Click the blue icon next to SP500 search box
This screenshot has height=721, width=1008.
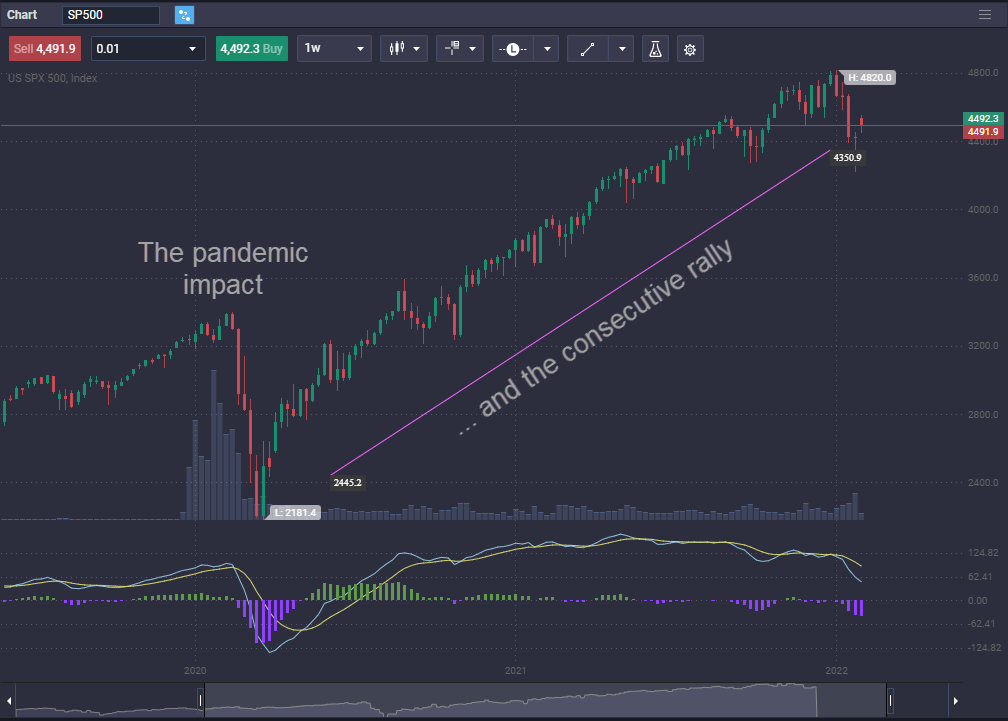(x=182, y=15)
